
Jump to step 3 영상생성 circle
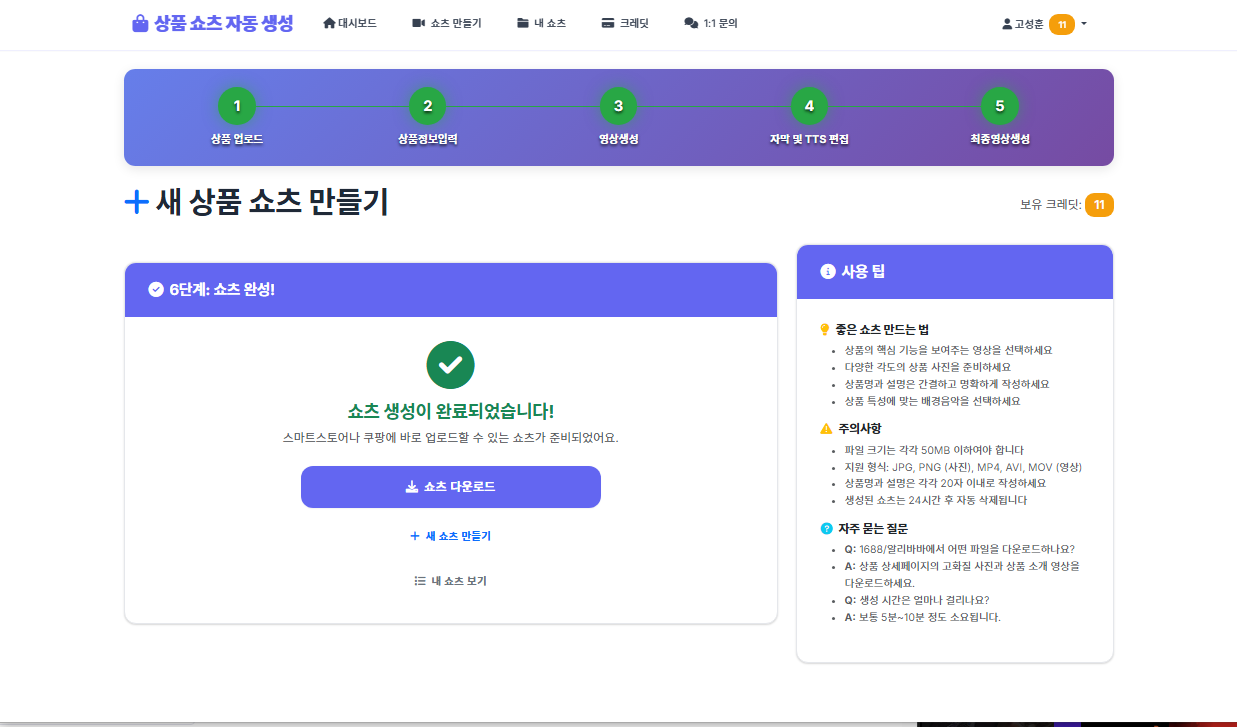click(x=618, y=106)
